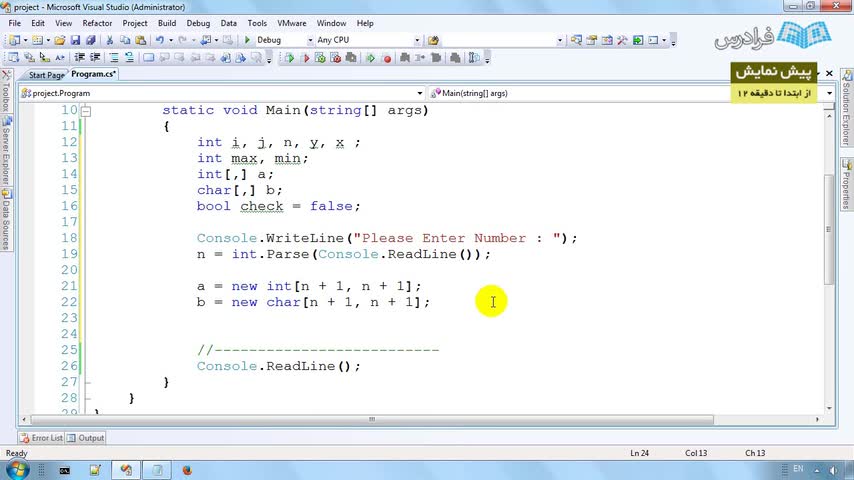This screenshot has height=480, width=854.
Task: Open the Toolbox side tab
Action: (x=6, y=91)
